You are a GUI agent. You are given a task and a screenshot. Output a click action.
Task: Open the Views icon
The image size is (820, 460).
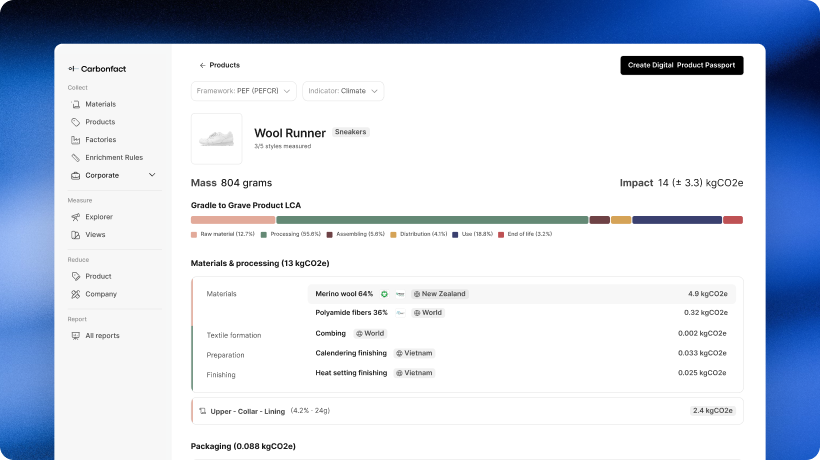[76, 235]
